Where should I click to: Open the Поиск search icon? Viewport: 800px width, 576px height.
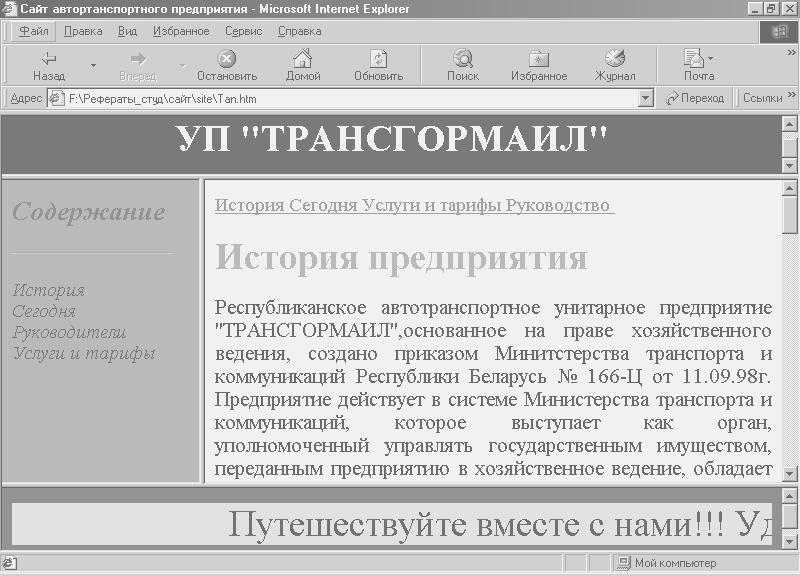[x=463, y=58]
